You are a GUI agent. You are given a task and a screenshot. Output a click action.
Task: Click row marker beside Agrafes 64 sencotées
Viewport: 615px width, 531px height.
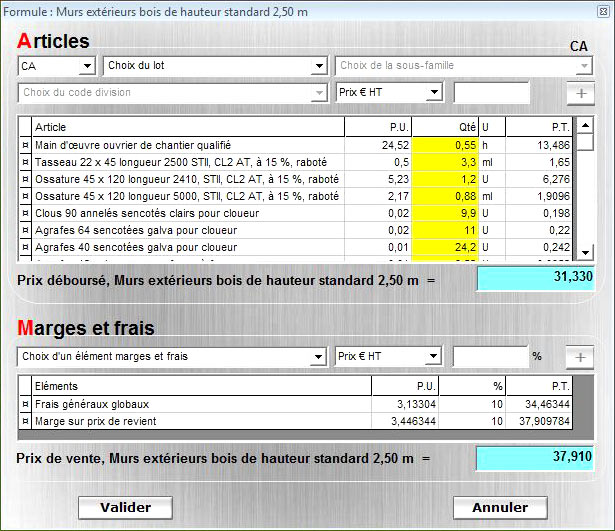click(25, 230)
